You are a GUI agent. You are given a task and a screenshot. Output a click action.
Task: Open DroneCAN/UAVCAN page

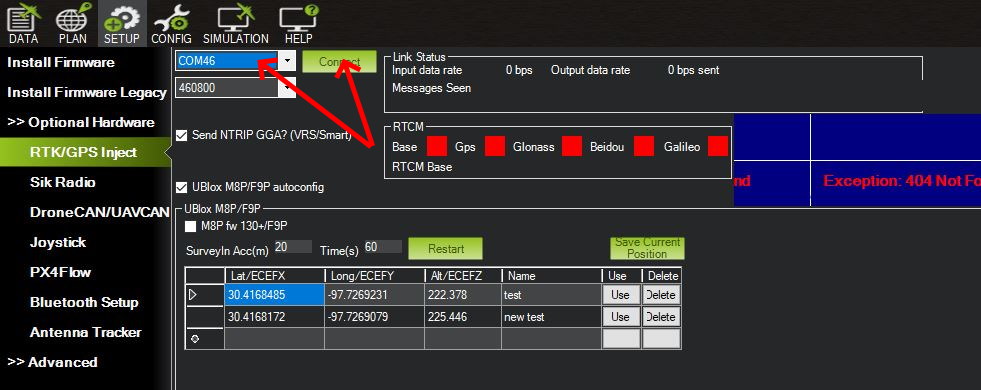click(99, 212)
